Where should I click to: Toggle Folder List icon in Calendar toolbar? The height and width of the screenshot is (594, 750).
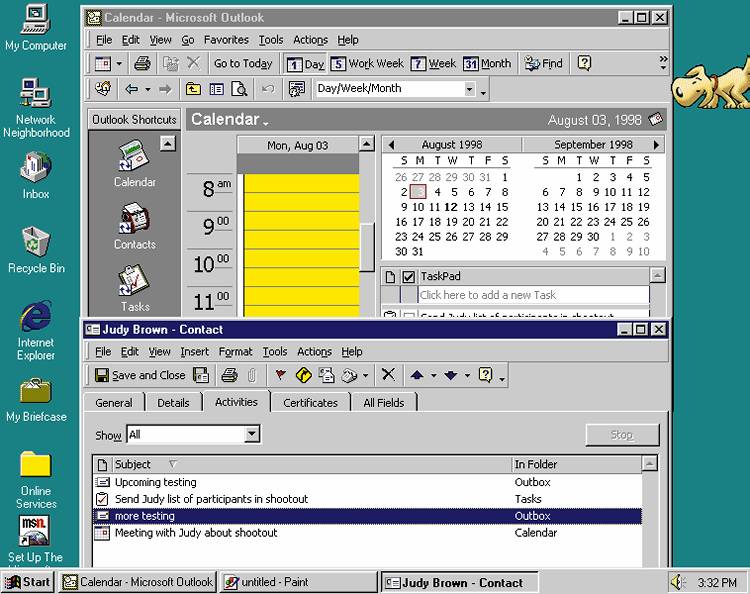[217, 89]
